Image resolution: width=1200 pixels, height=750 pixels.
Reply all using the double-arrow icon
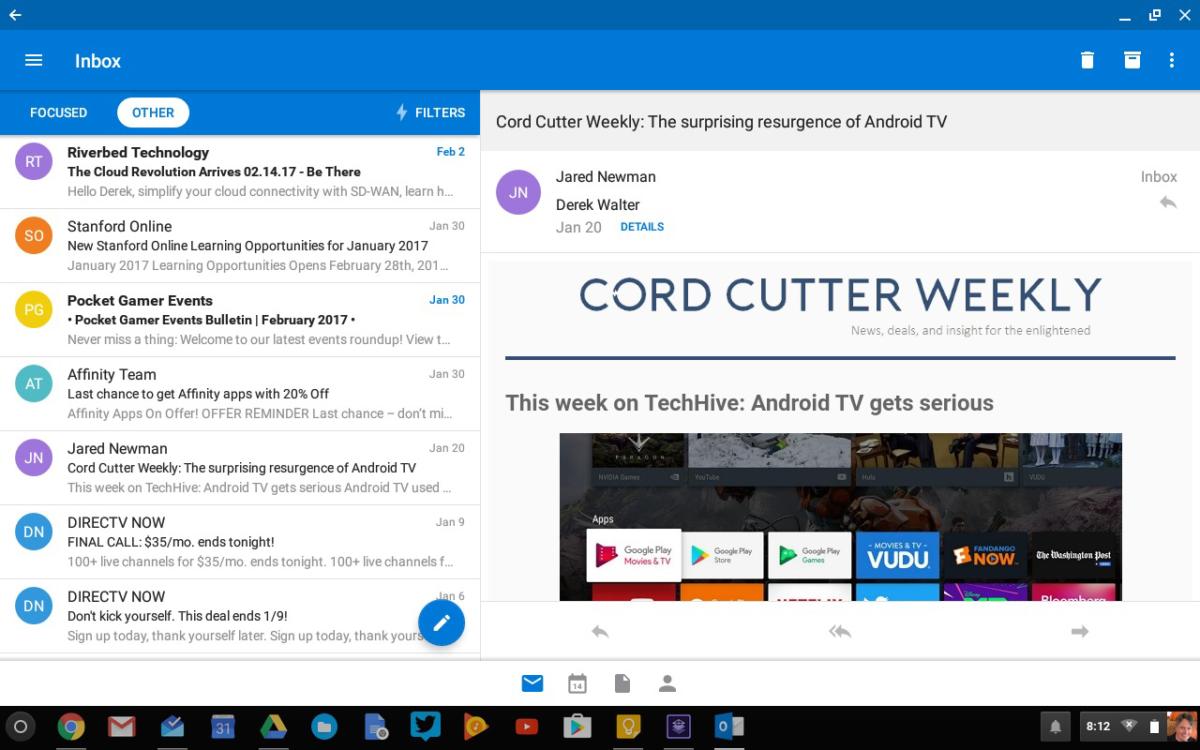pos(840,631)
